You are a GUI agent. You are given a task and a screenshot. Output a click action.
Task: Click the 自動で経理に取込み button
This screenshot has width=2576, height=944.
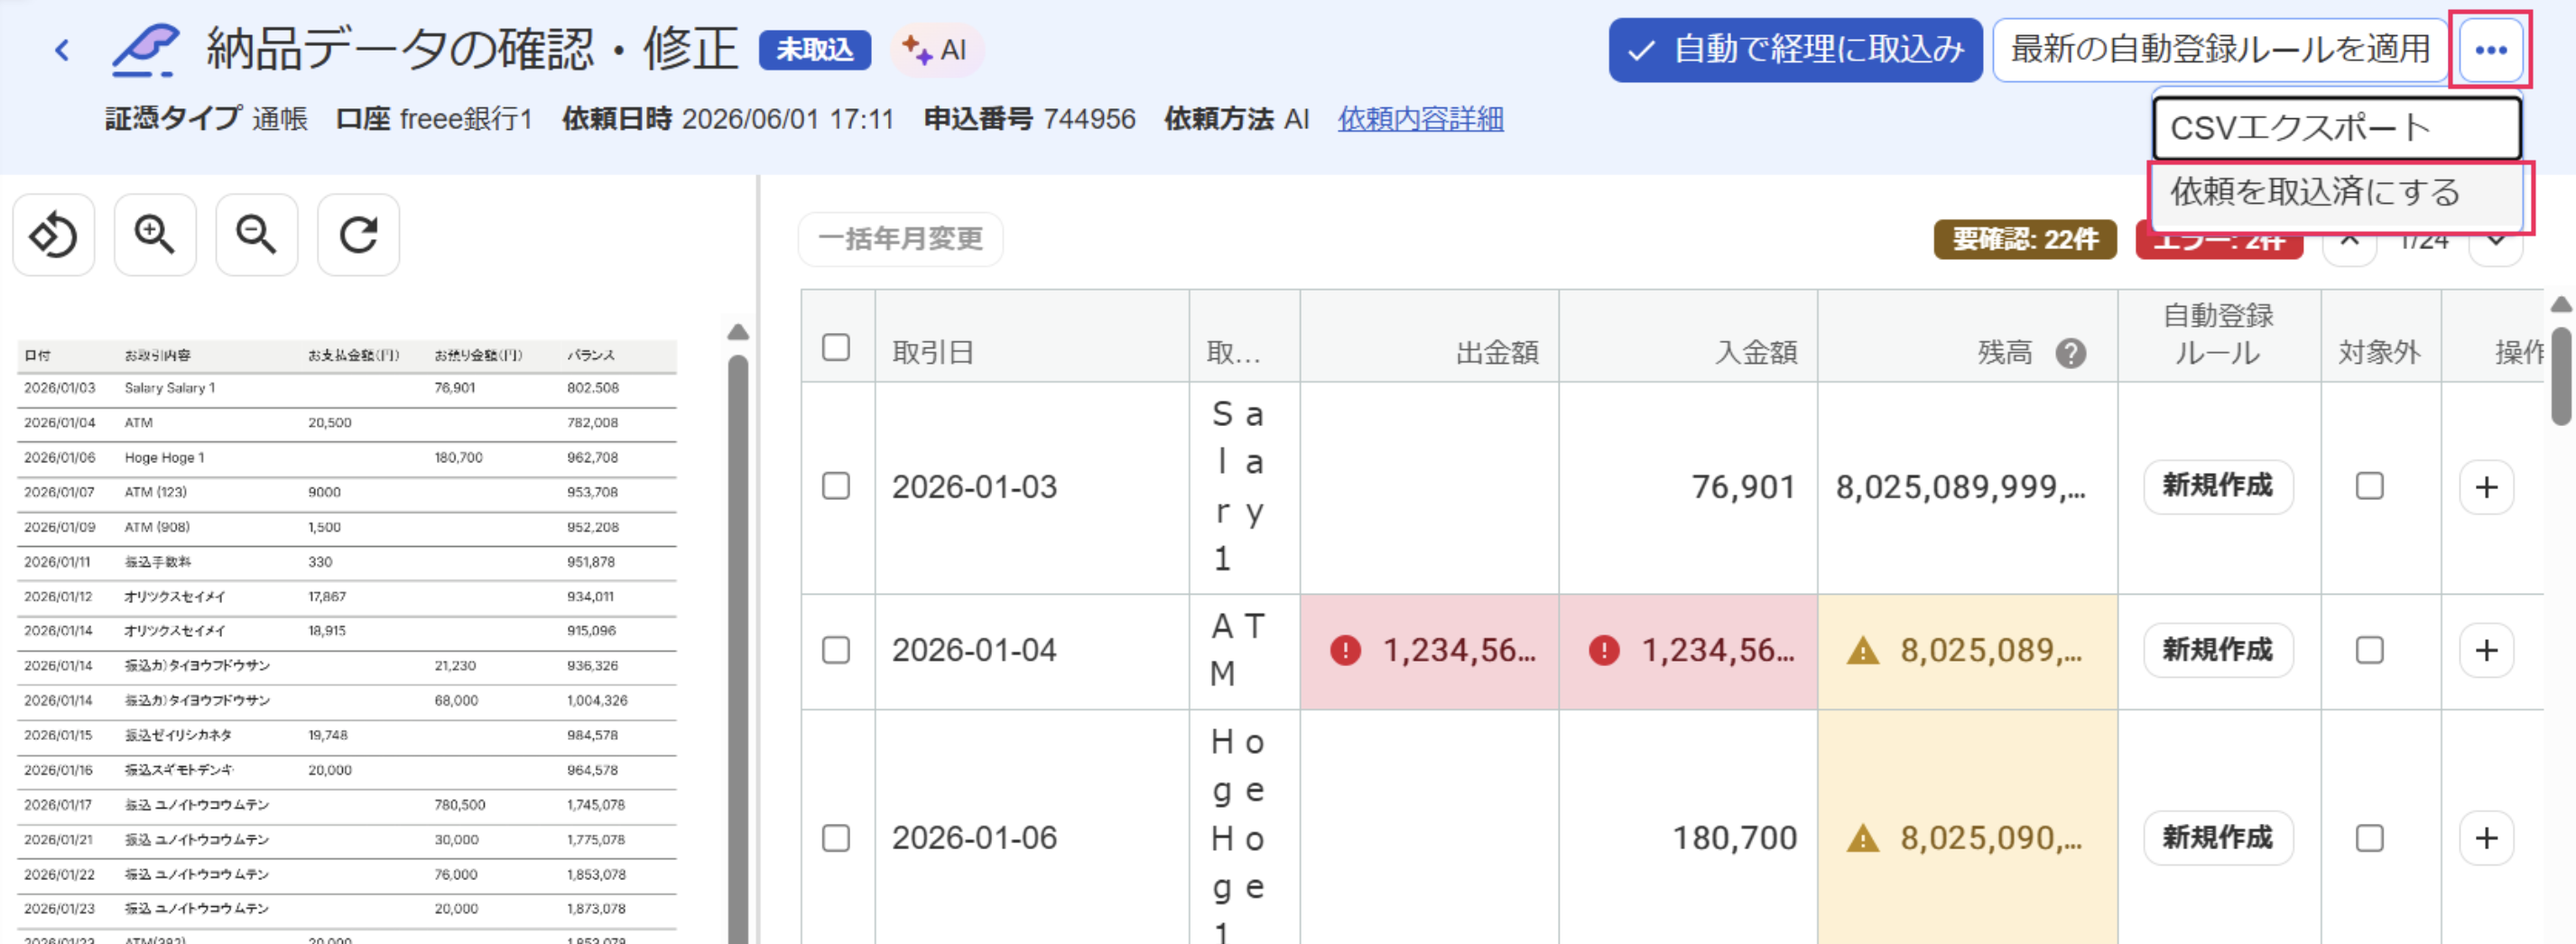[1795, 50]
